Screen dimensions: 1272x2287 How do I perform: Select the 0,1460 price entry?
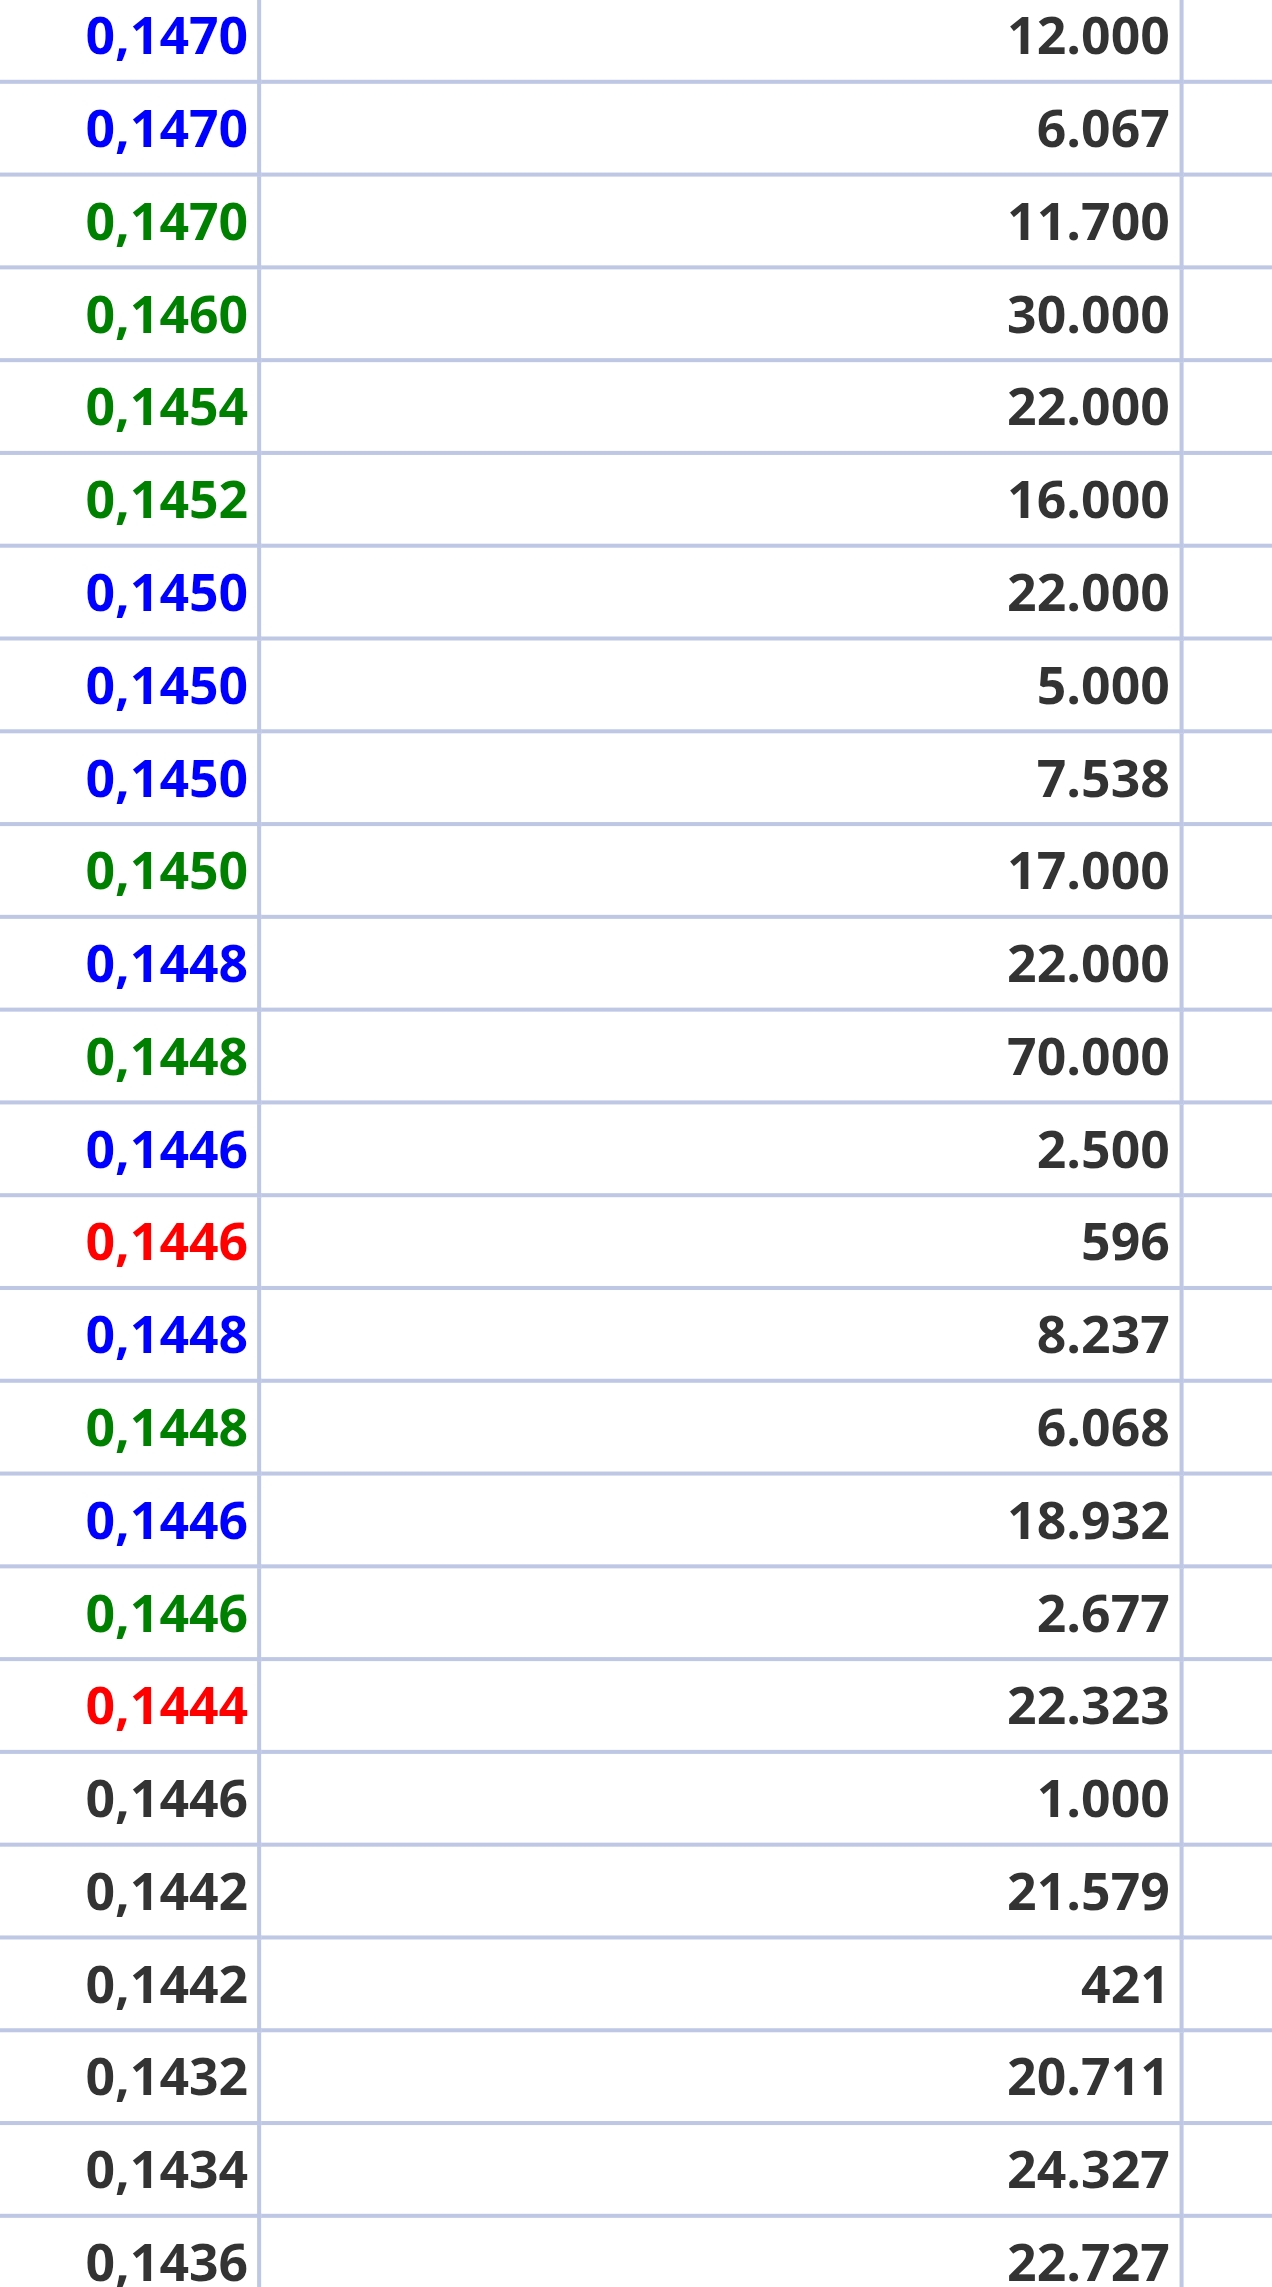coord(166,315)
